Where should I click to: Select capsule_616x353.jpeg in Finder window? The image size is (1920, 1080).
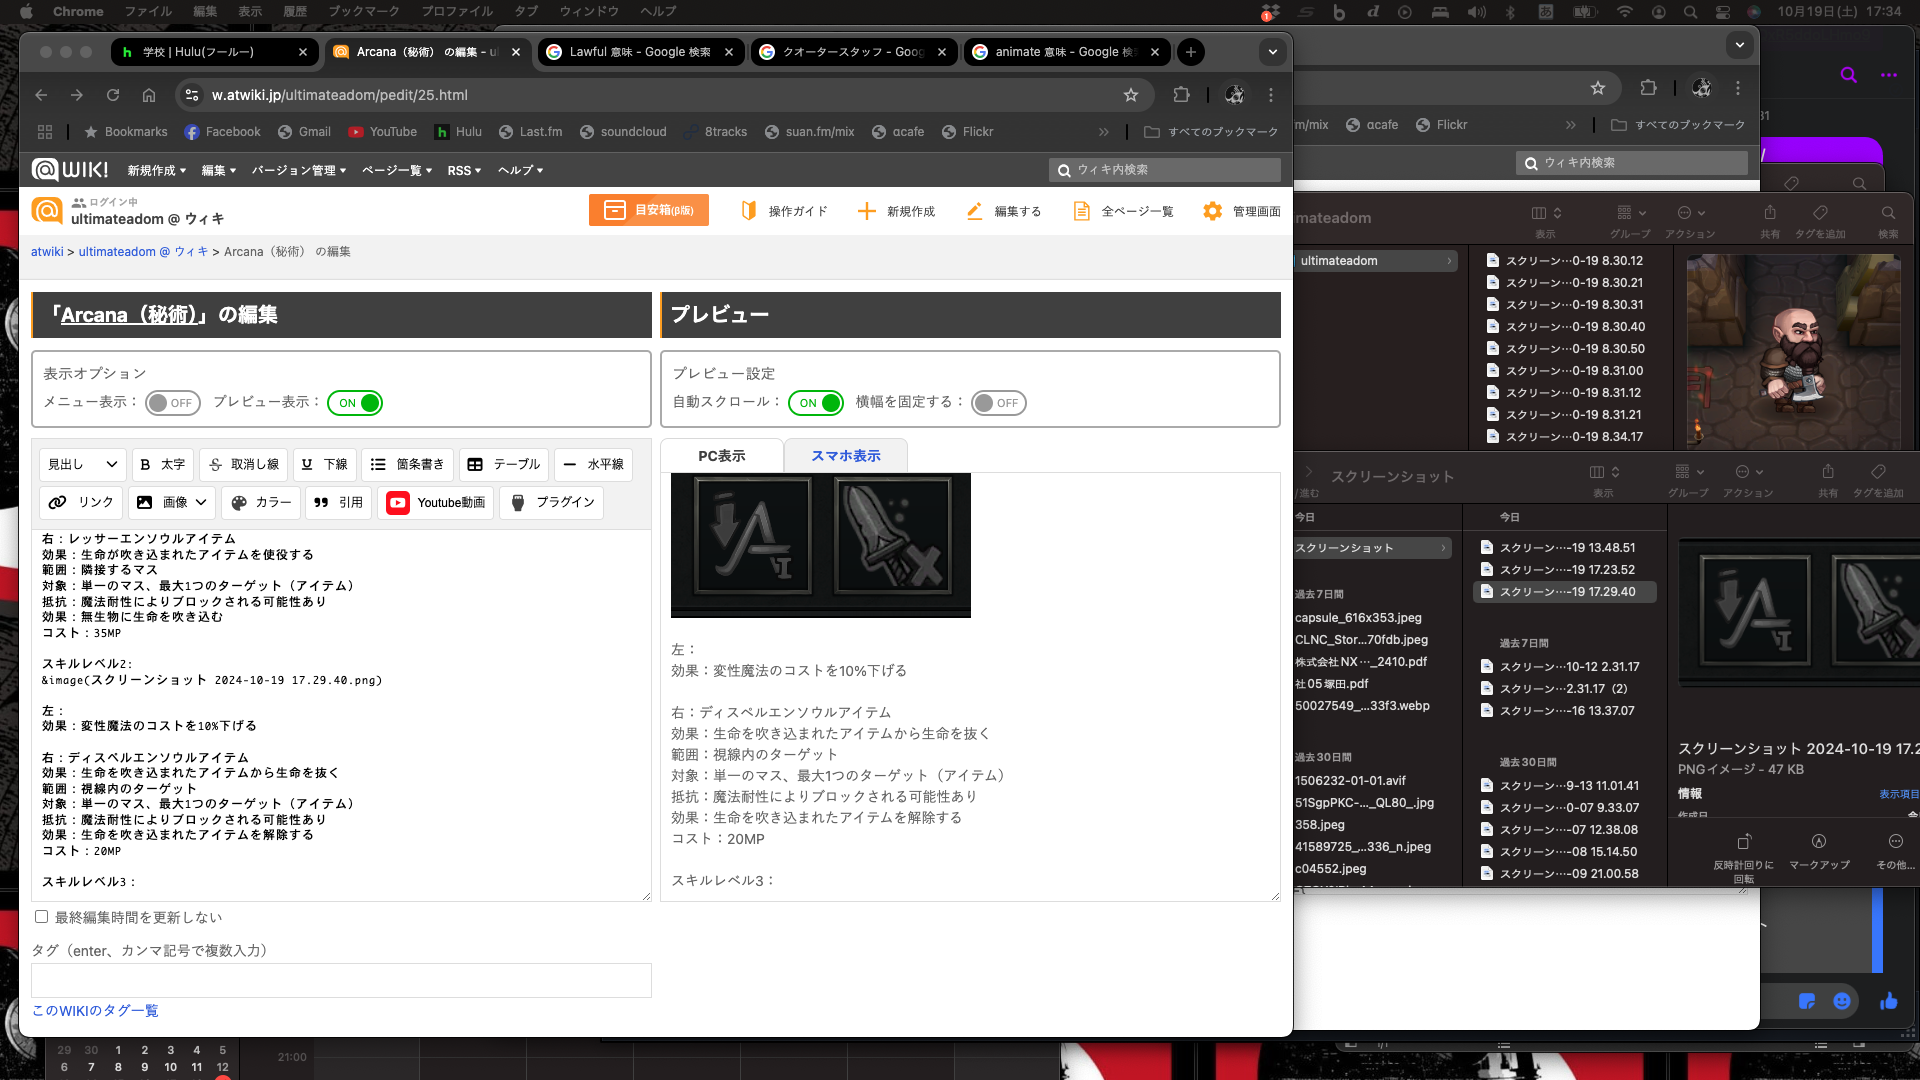click(1358, 618)
